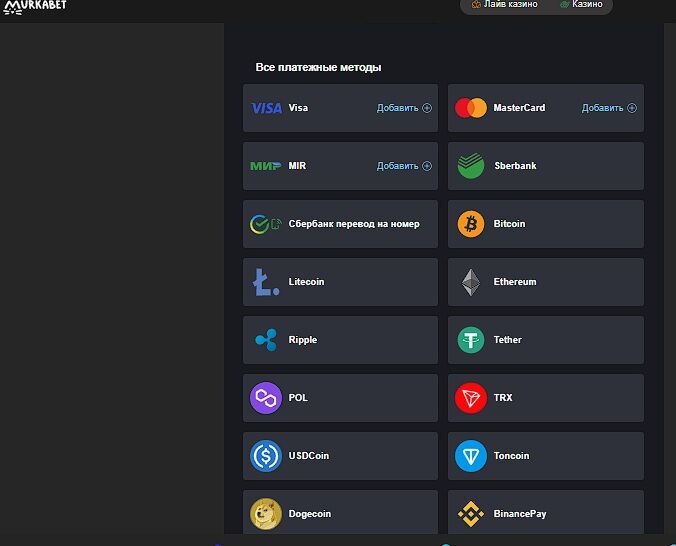Screen dimensions: 676x546
Task: Add a Visa card
Action: click(x=404, y=108)
